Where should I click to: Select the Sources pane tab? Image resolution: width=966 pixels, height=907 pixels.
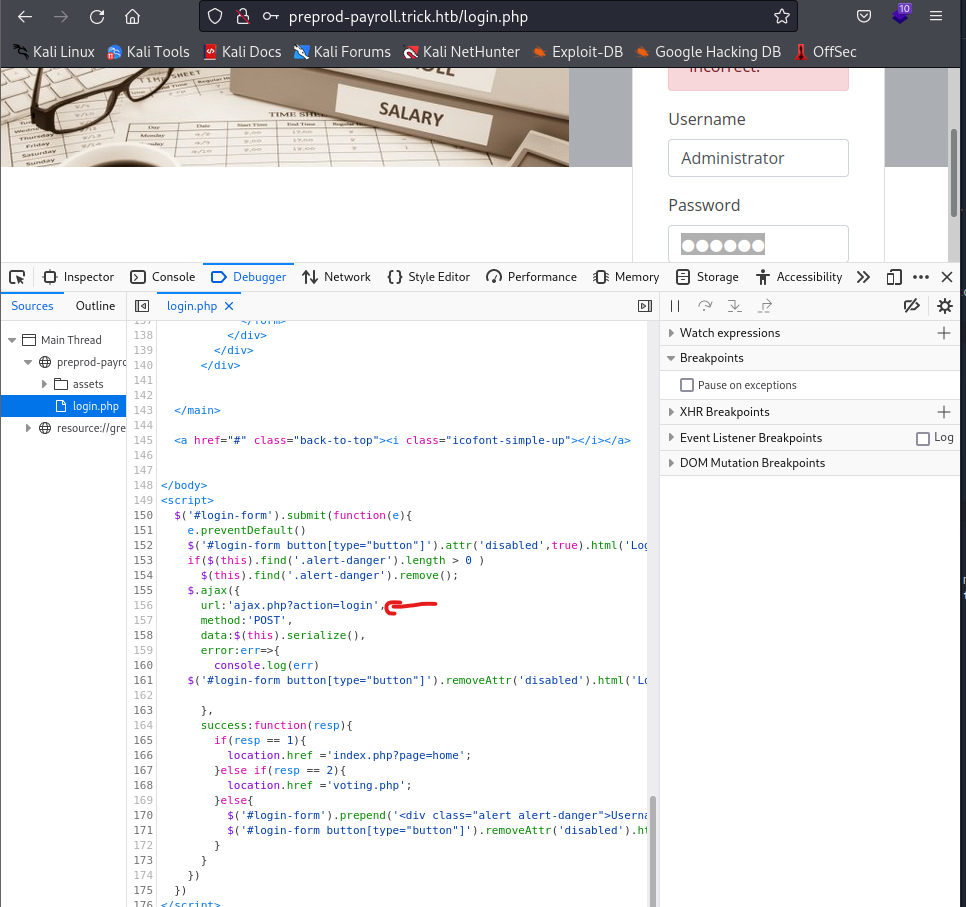point(32,306)
